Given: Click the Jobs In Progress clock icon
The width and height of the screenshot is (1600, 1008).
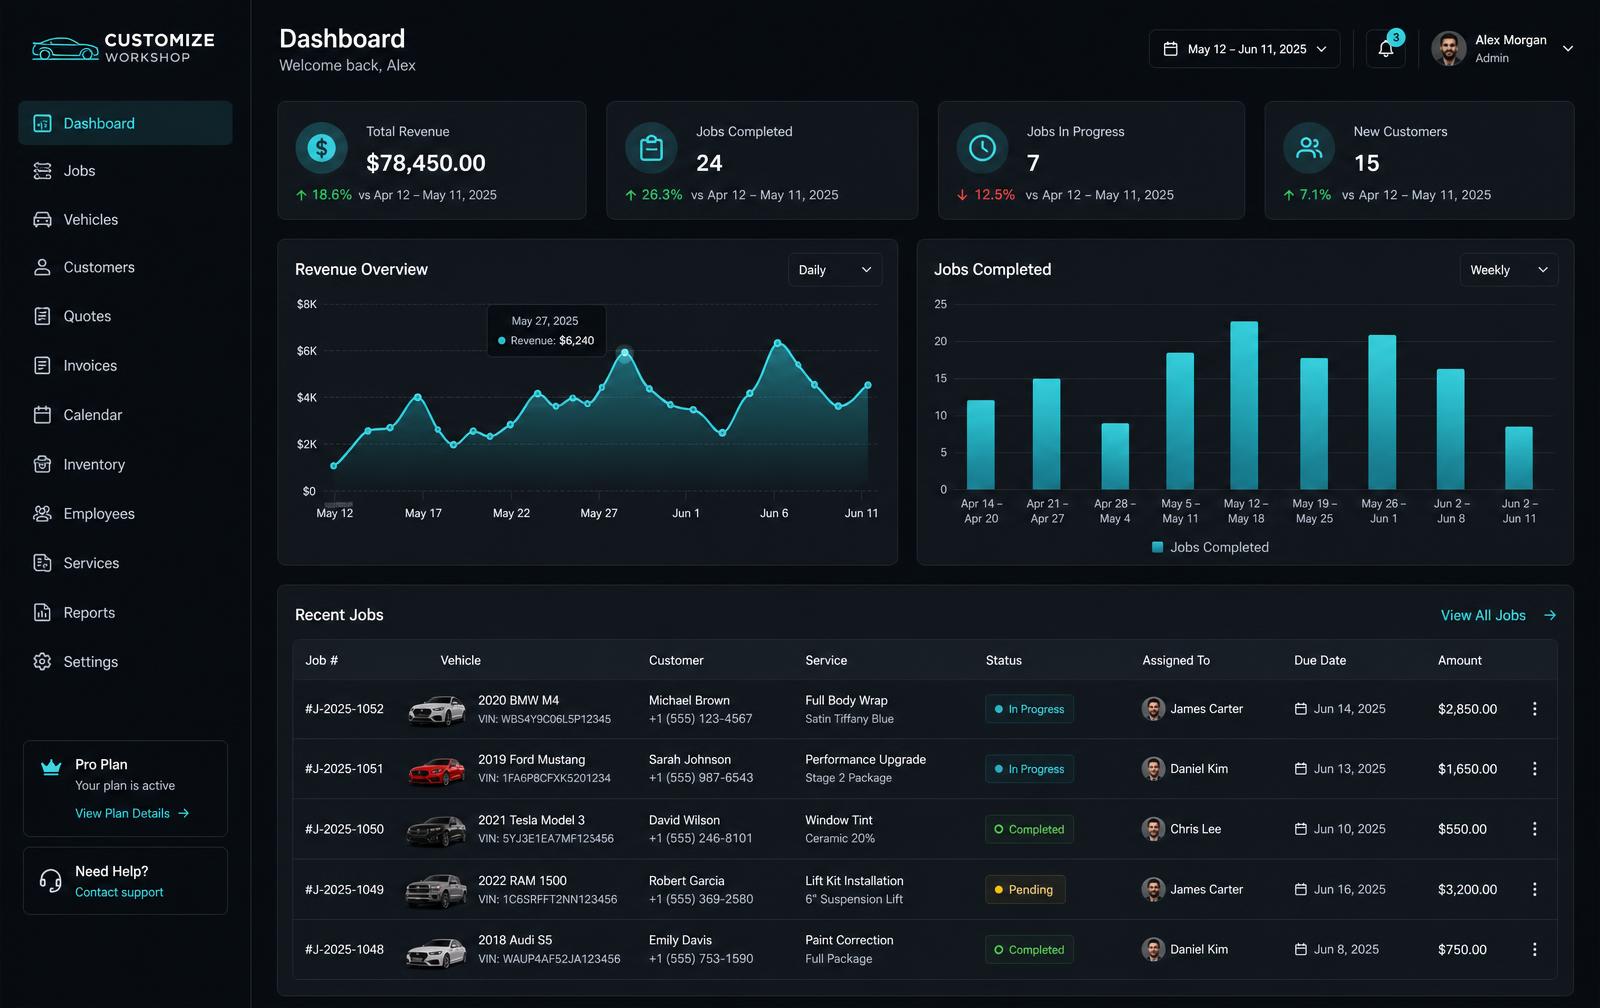Looking at the screenshot, I should pos(982,148).
